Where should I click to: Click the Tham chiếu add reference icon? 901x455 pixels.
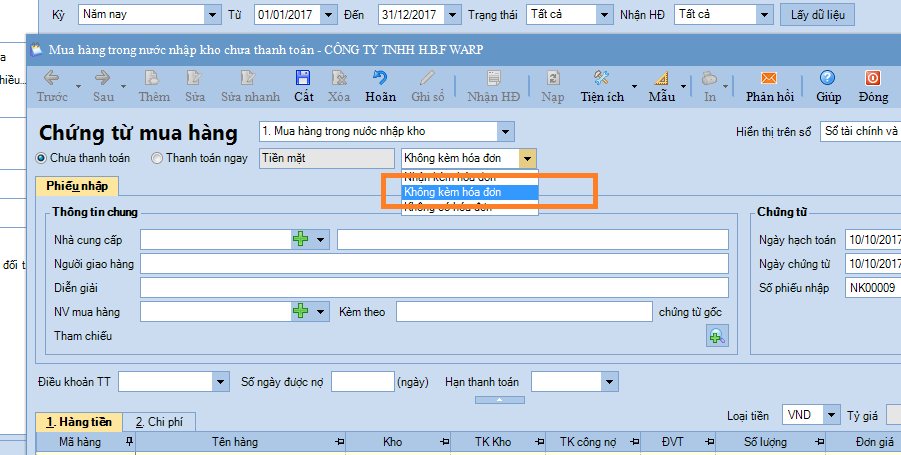(716, 337)
